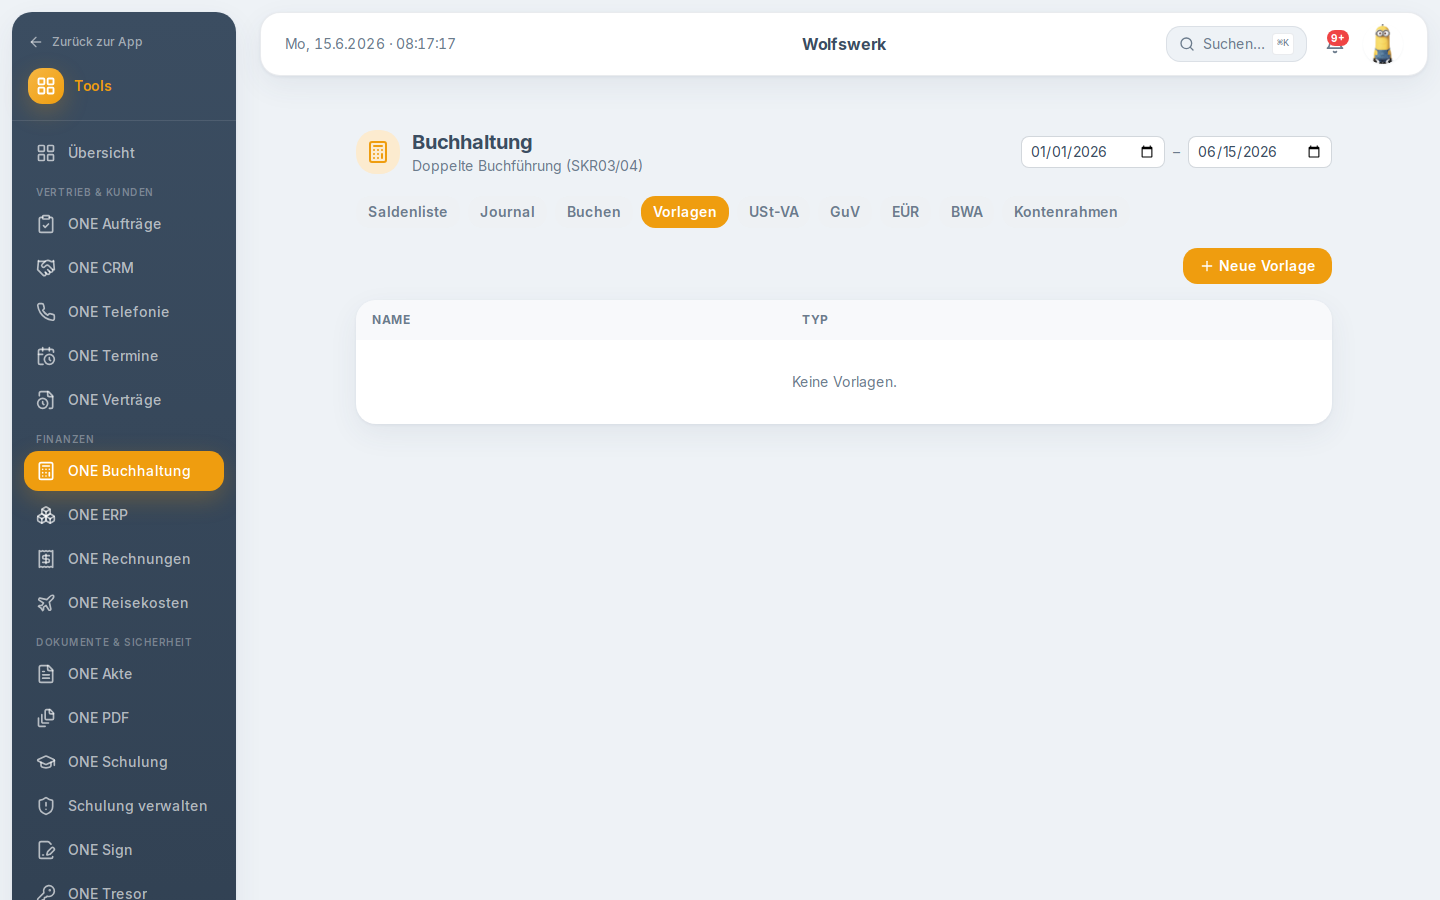Click the back arrow icon beside Zurück zur App
Screen dimensions: 1440x900
click(36, 42)
